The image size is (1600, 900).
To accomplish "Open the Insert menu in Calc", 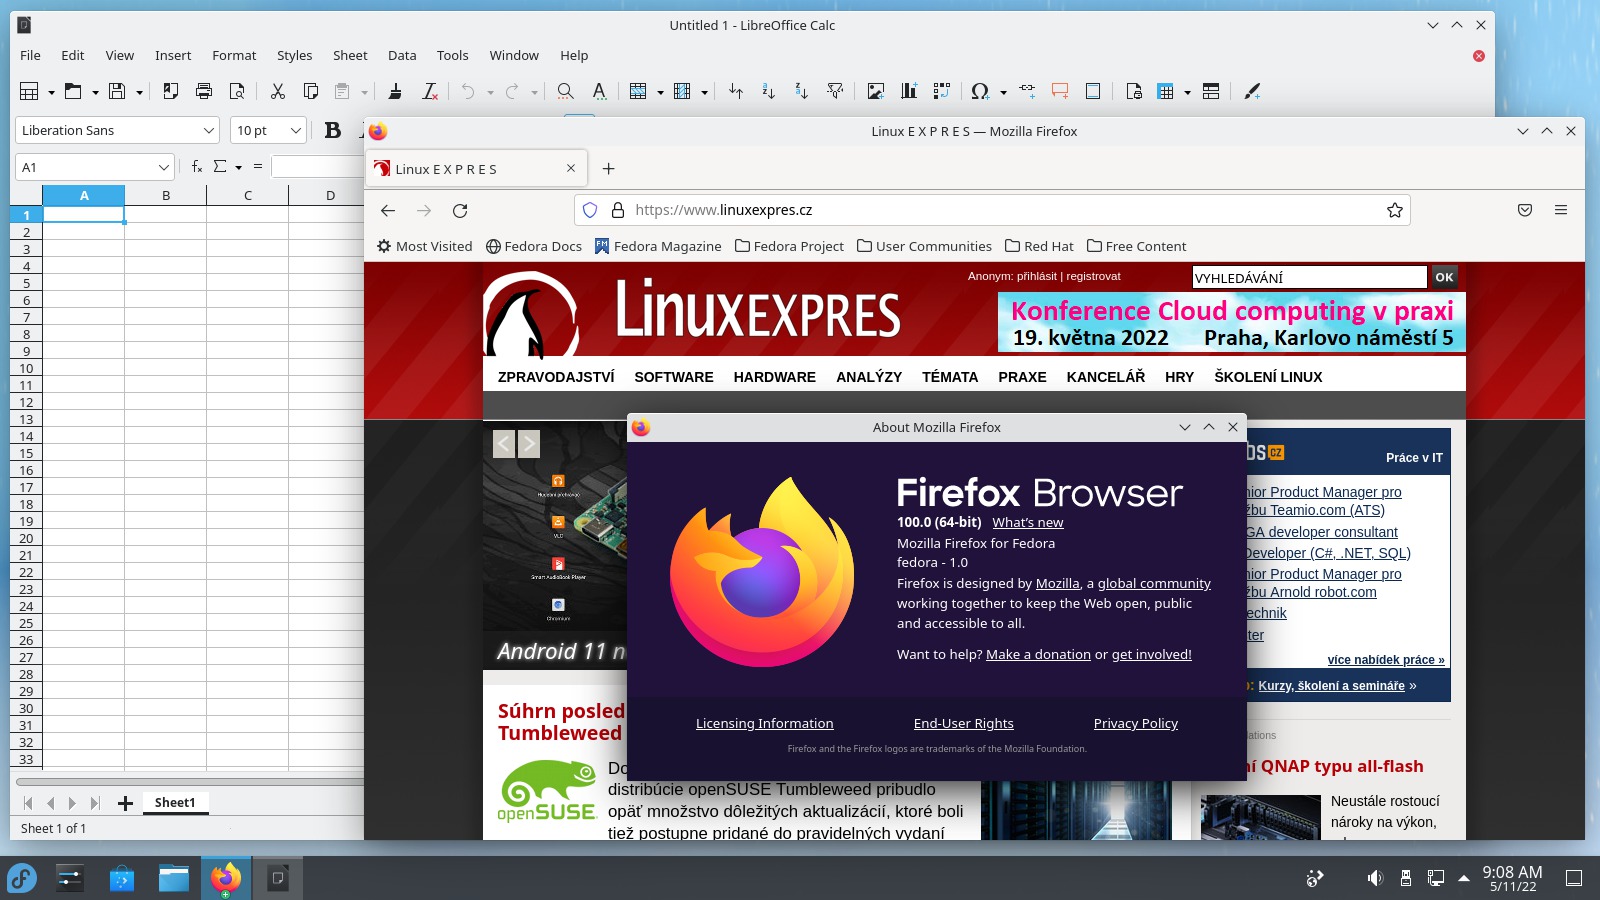I will (x=173, y=55).
